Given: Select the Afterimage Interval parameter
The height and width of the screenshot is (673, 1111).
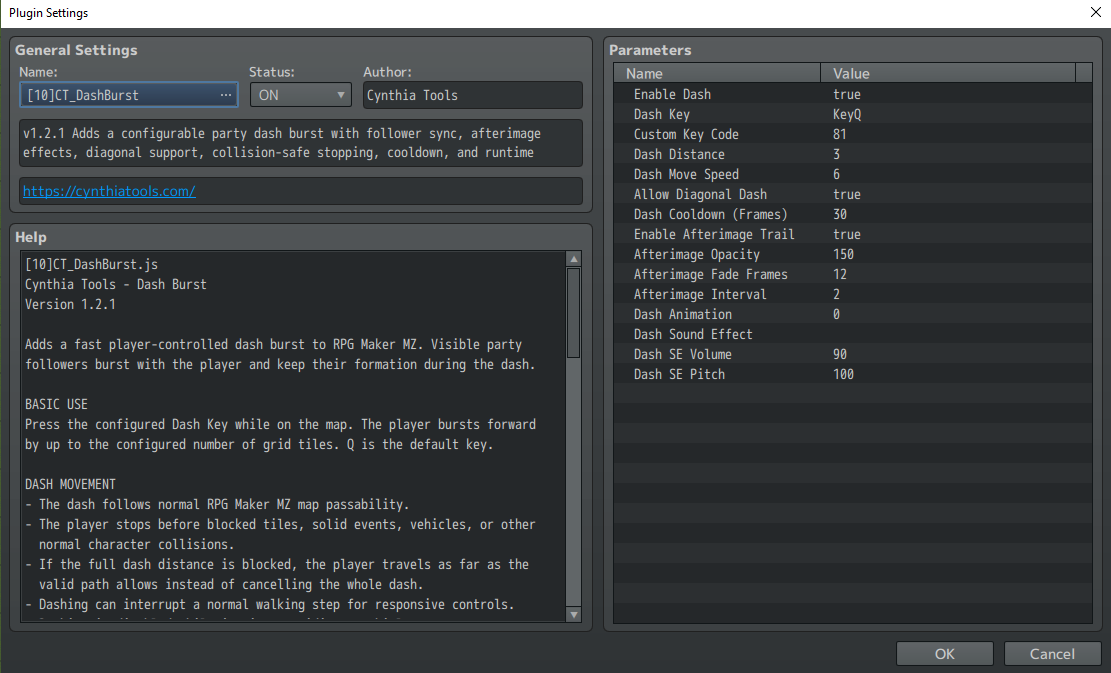Looking at the screenshot, I should click(853, 294).
